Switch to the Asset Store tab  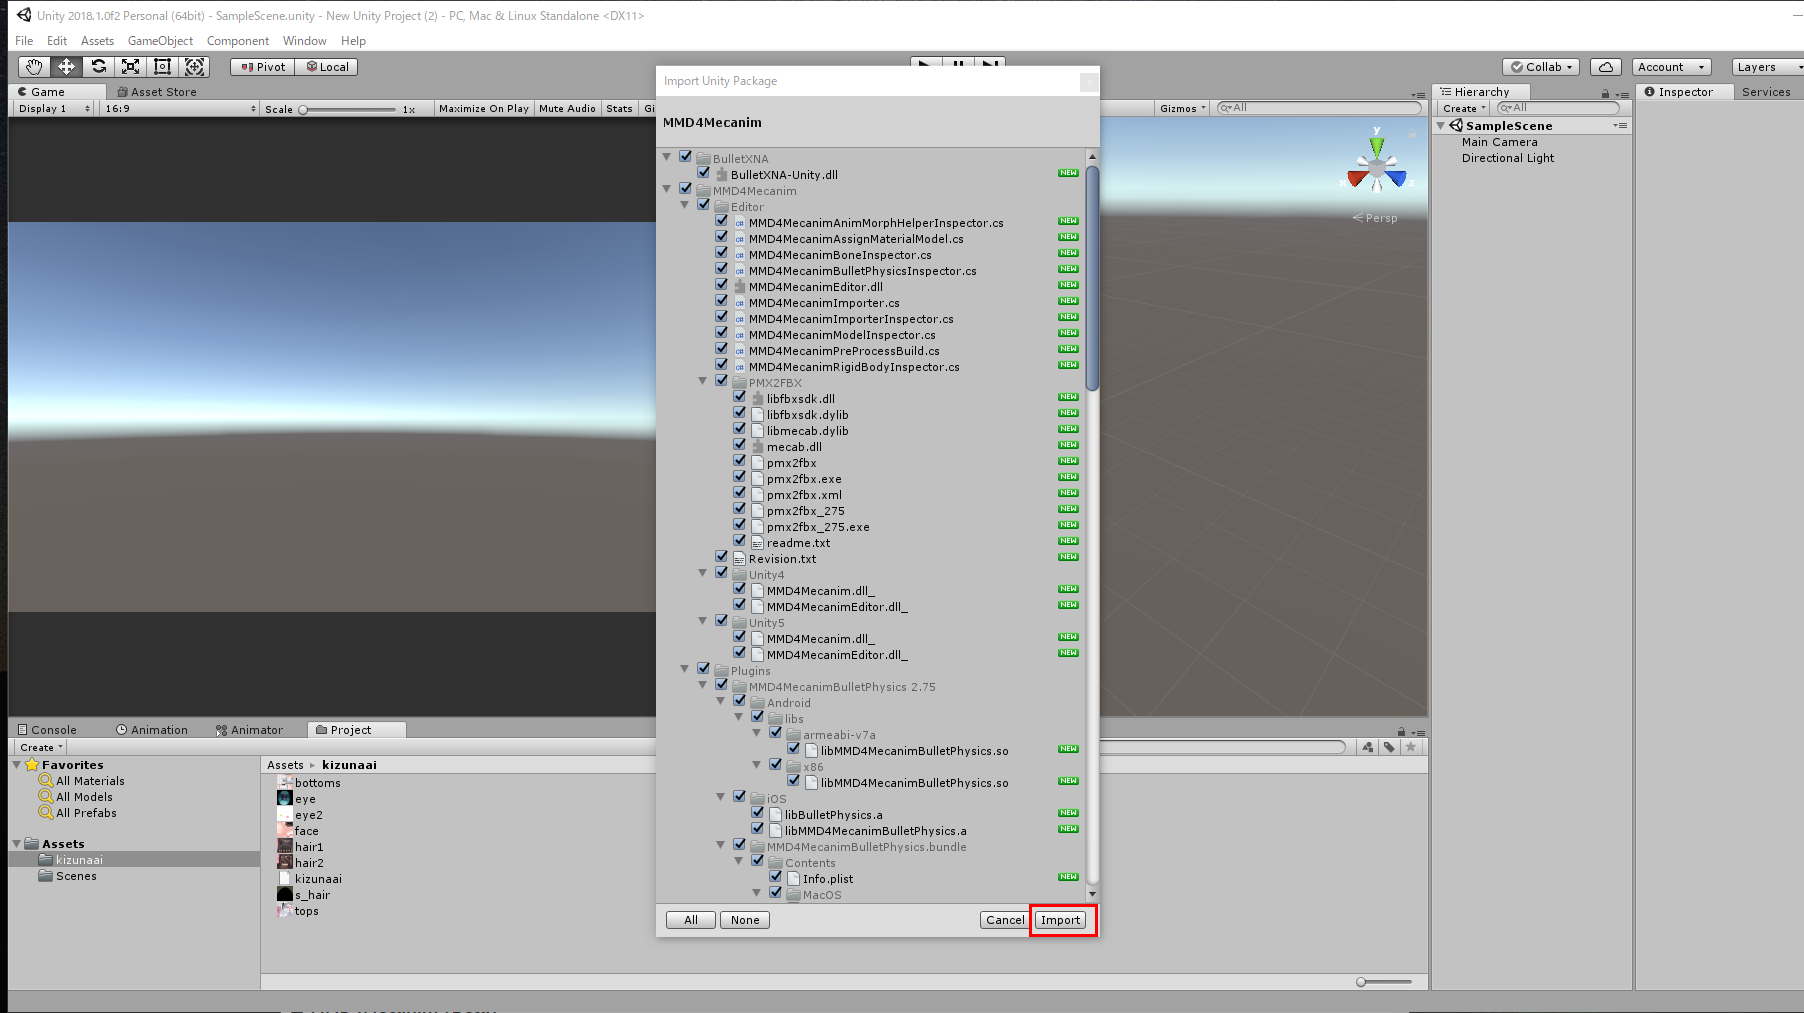(157, 92)
